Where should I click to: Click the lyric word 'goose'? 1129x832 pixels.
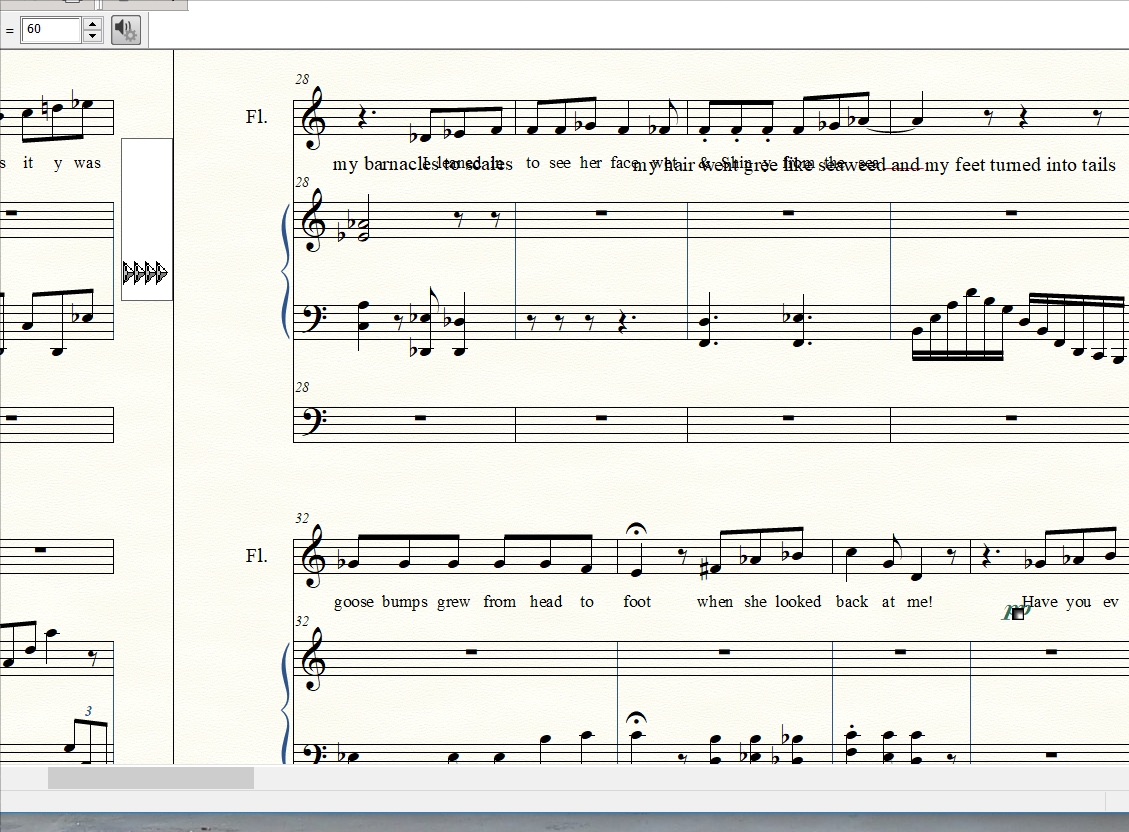[354, 602]
